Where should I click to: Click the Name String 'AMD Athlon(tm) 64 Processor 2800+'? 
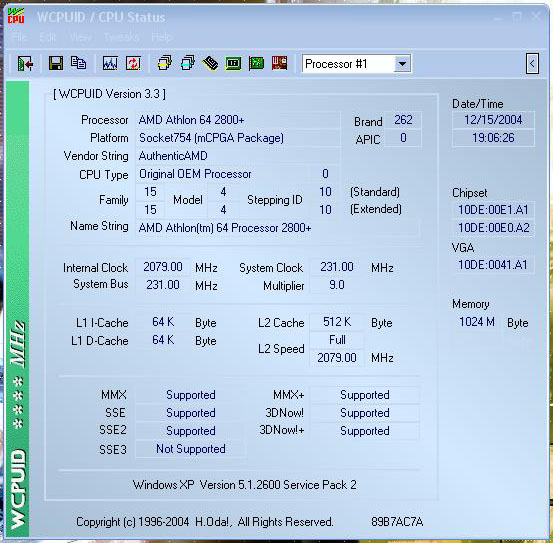click(278, 228)
